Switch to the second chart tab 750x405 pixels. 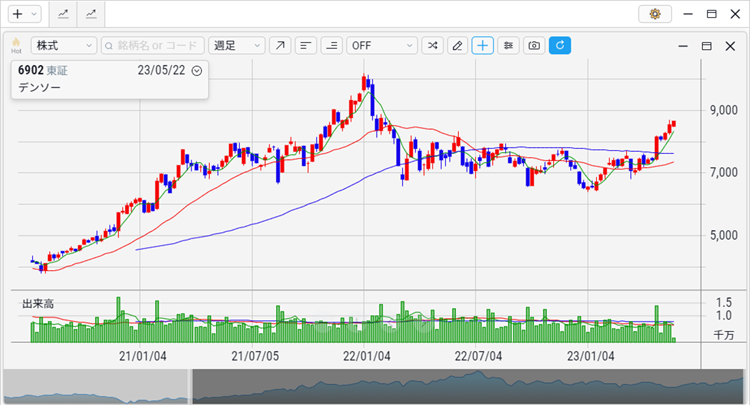coord(91,14)
